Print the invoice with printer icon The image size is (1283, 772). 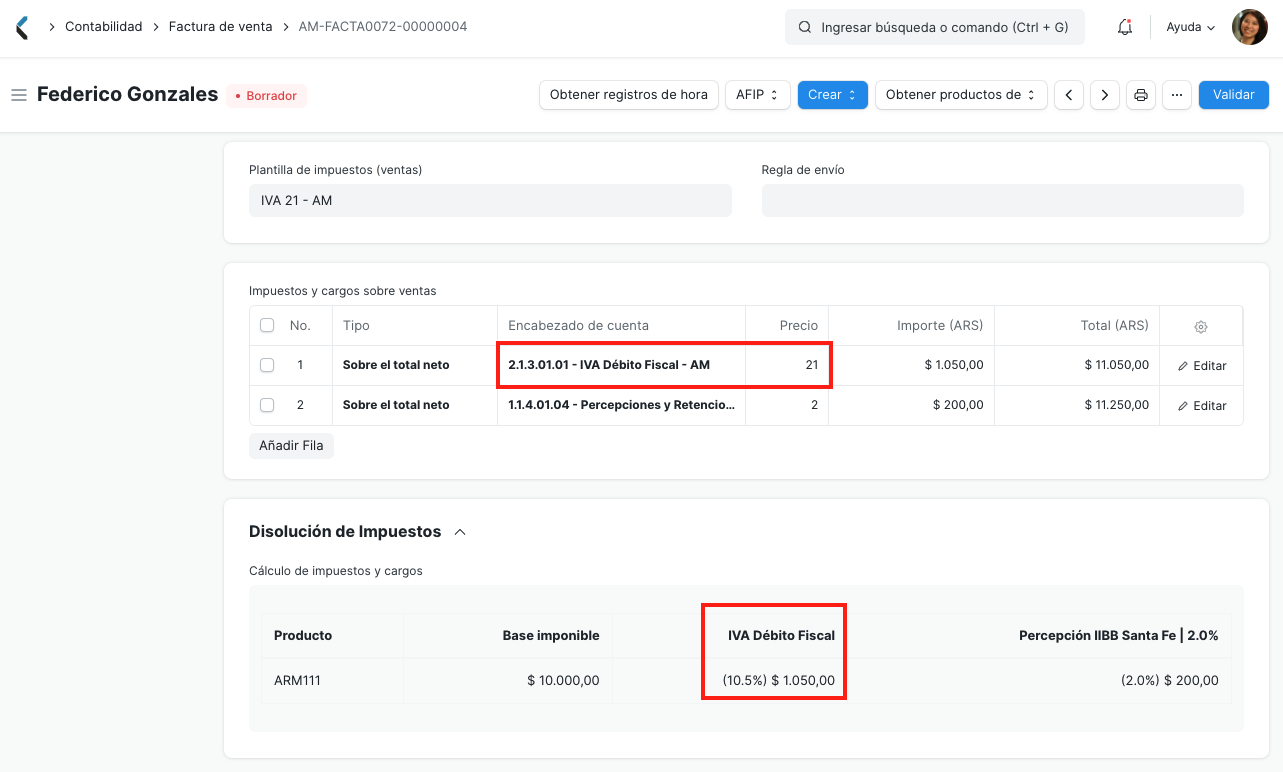tap(1141, 95)
